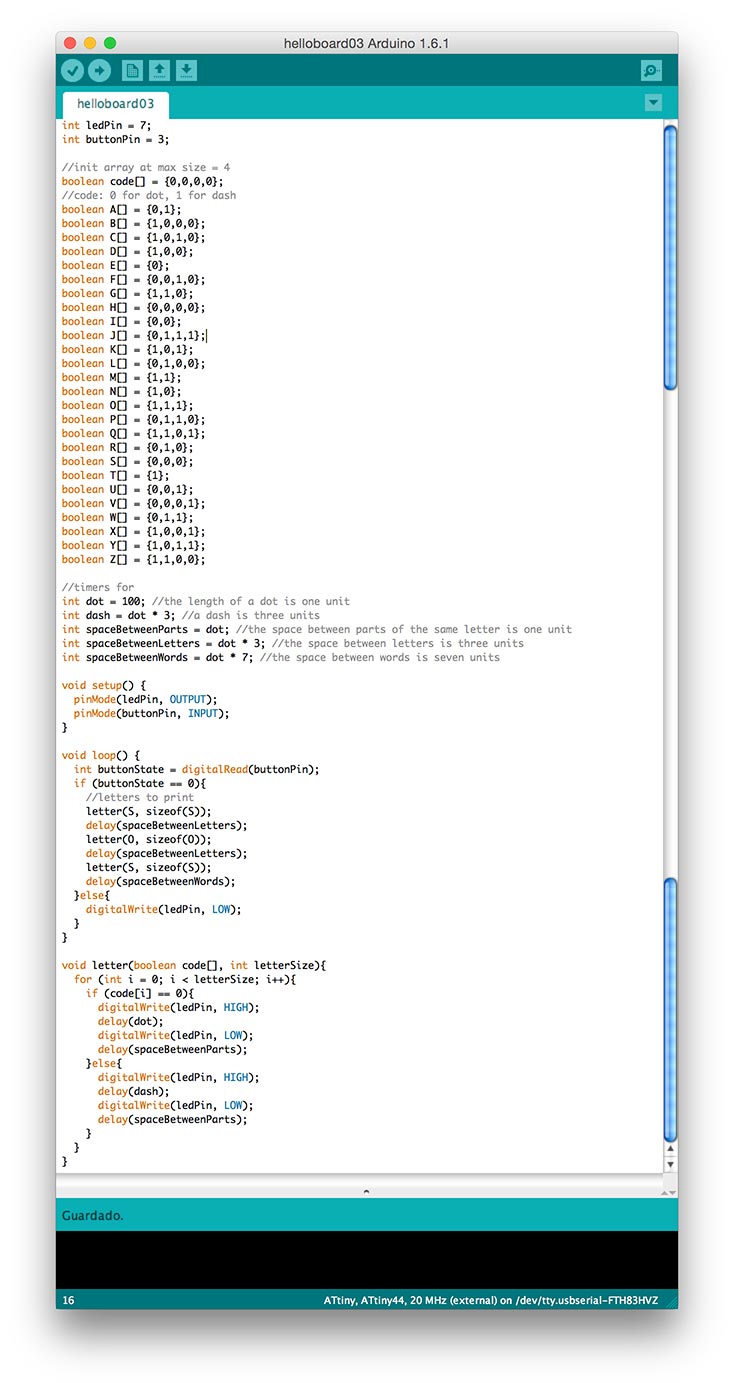This screenshot has height=1383, width=734.
Task: Click the comment '//init array at max size = 4'
Action: pos(146,167)
